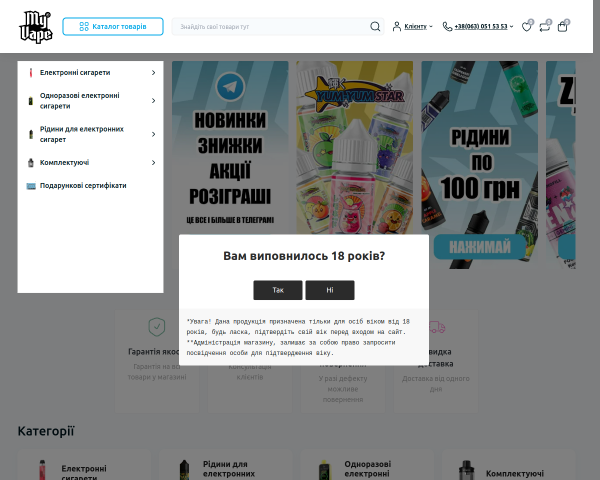
Task: Expand the Електронні сигарети submenu chevron
Action: point(153,72)
